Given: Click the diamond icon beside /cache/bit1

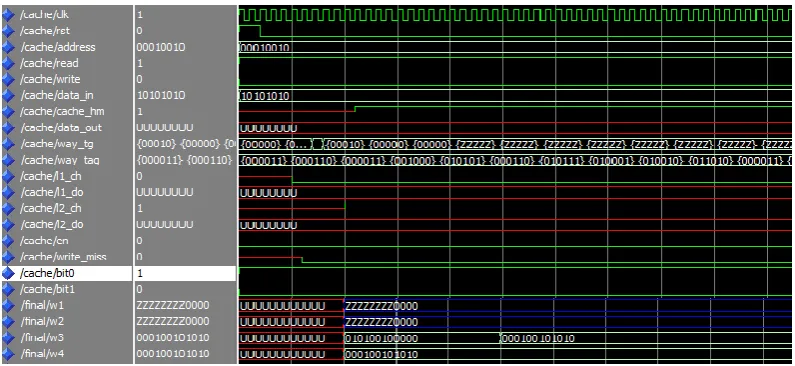Looking at the screenshot, I should (9, 289).
